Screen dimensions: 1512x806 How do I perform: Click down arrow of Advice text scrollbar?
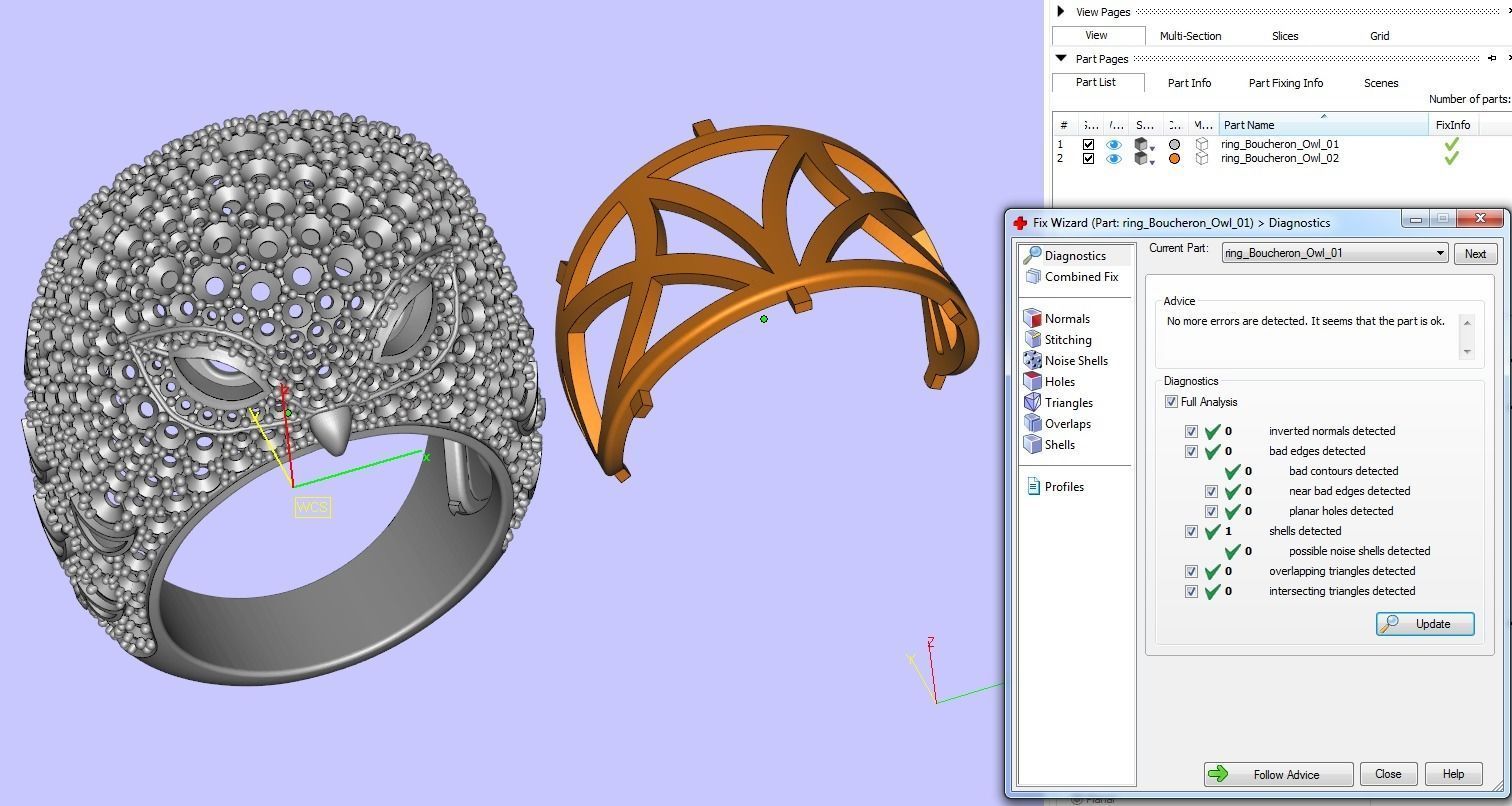(1467, 351)
